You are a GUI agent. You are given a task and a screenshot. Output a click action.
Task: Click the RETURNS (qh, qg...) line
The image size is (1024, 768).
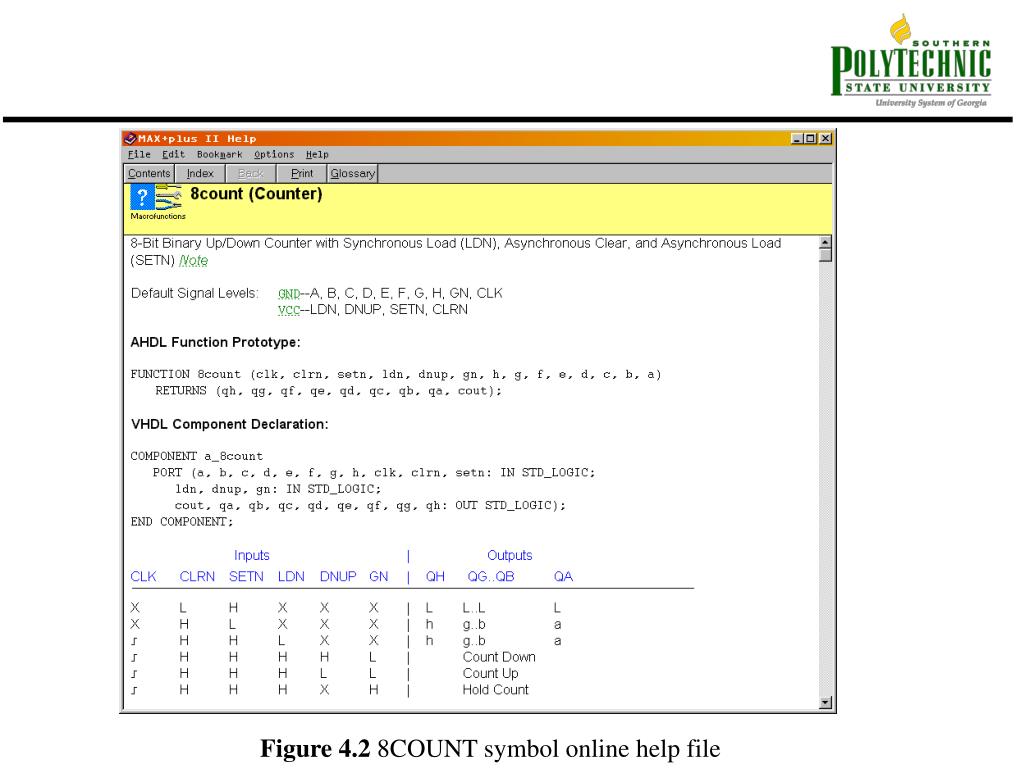tap(328, 391)
